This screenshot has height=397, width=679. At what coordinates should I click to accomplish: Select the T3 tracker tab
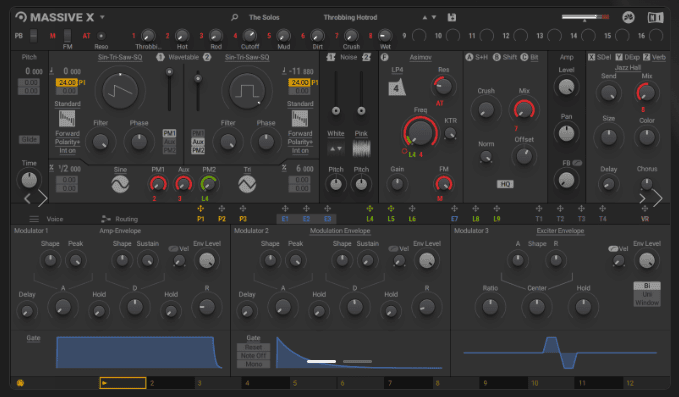click(581, 219)
